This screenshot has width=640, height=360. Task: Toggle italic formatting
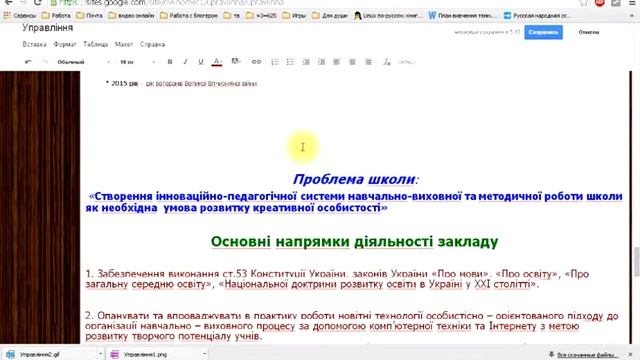185,62
